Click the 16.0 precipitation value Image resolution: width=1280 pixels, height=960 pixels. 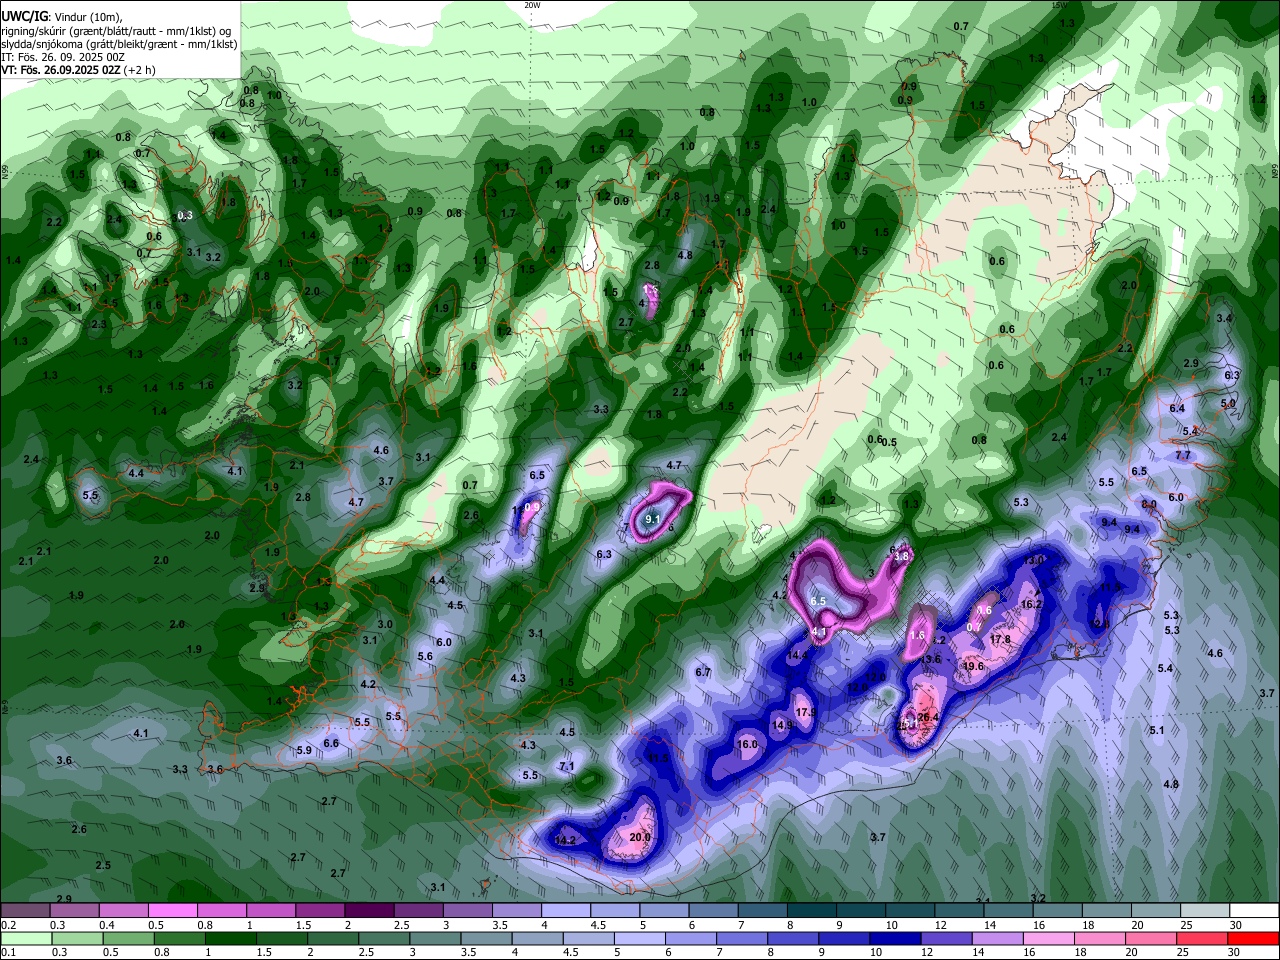747,744
